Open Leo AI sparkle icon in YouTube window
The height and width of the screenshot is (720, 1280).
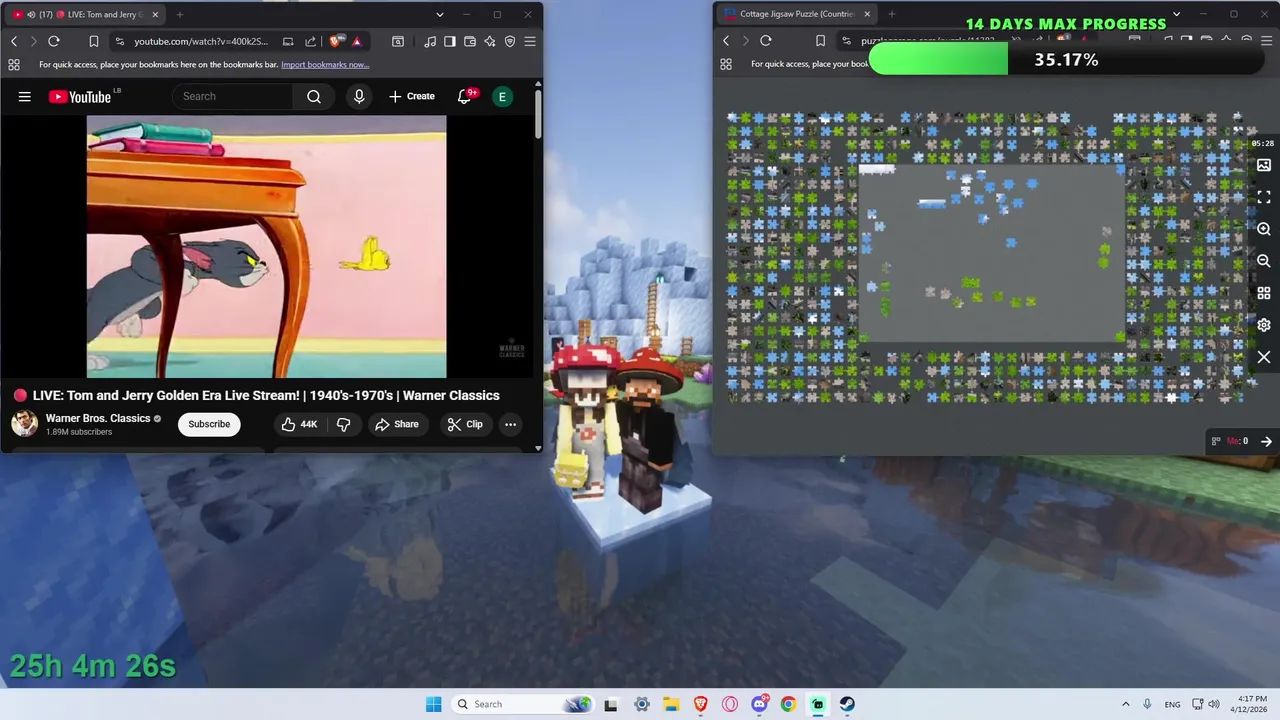coord(490,41)
